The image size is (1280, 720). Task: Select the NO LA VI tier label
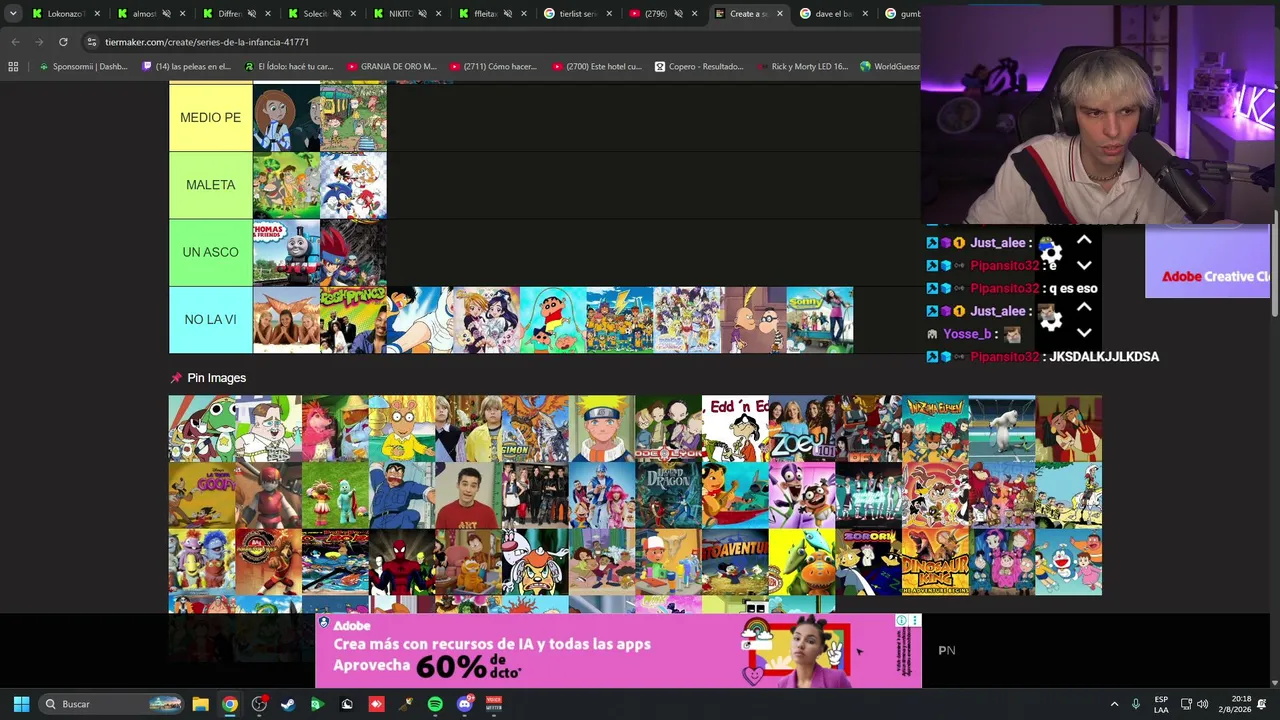(211, 320)
